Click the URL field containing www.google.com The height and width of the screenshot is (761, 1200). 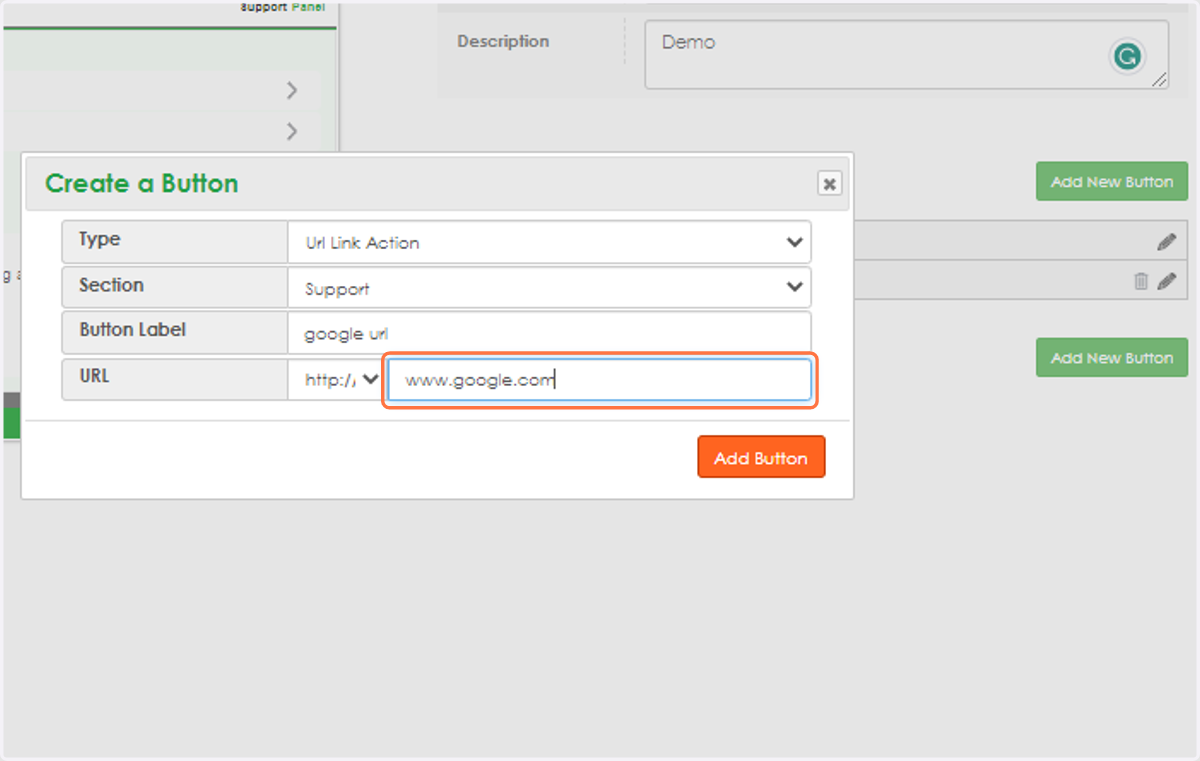coord(600,380)
